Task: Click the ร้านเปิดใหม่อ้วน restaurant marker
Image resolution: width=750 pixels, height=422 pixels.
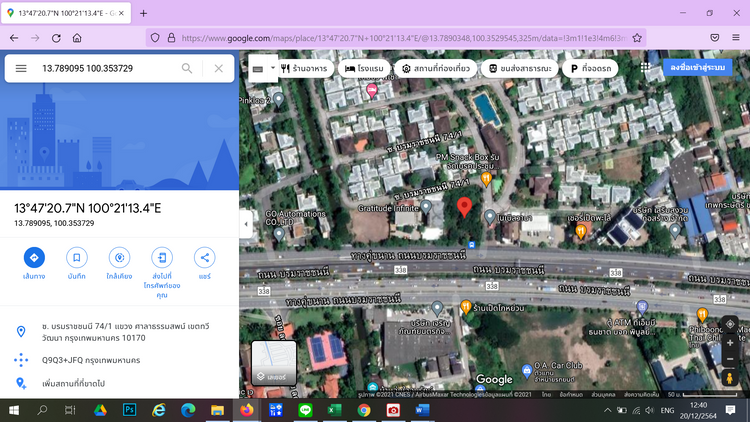Action: point(466,307)
